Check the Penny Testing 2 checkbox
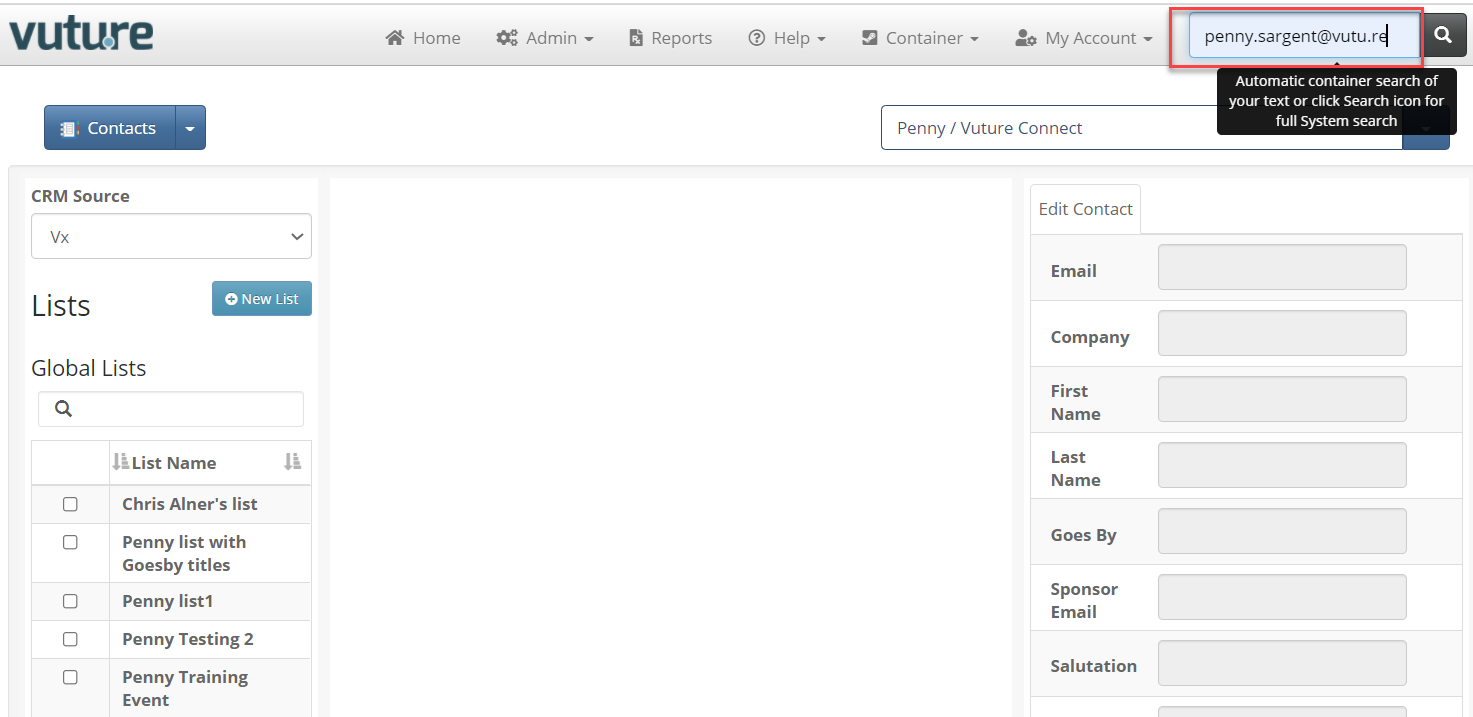Screen dimensions: 1473x717 tap(70, 639)
